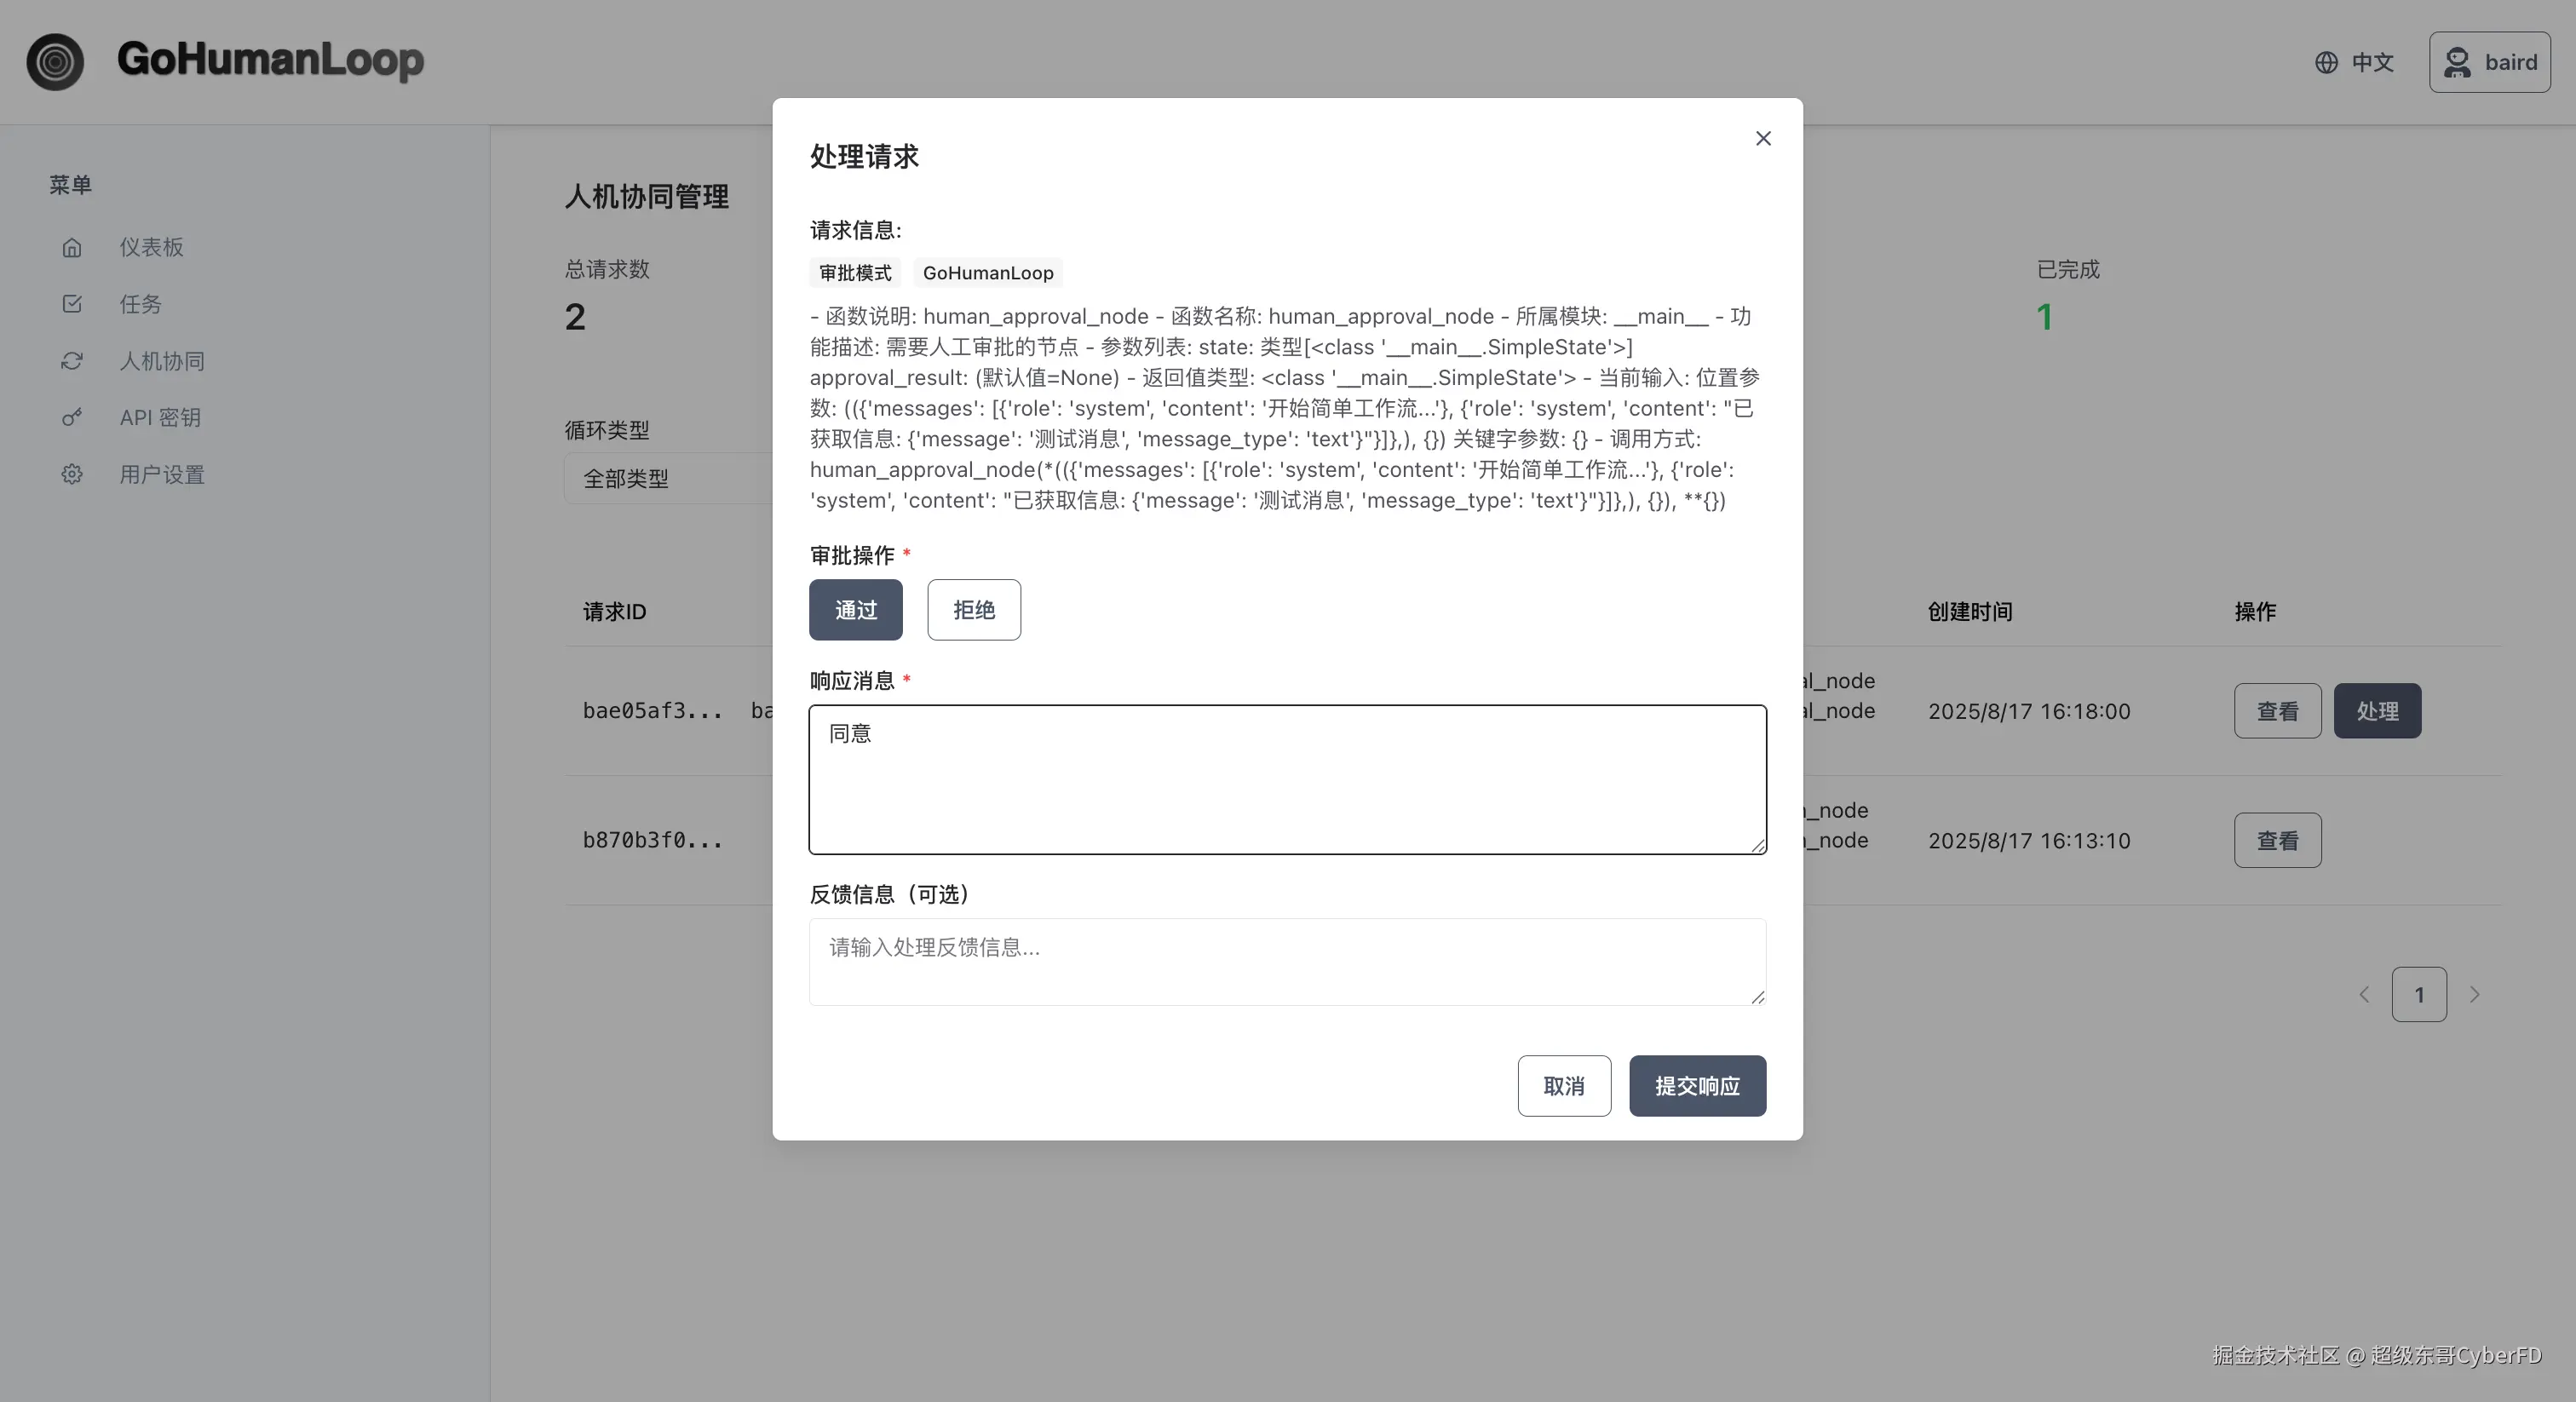This screenshot has height=1402, width=2576.
Task: Go to next page with right chevron
Action: pos(2474,995)
